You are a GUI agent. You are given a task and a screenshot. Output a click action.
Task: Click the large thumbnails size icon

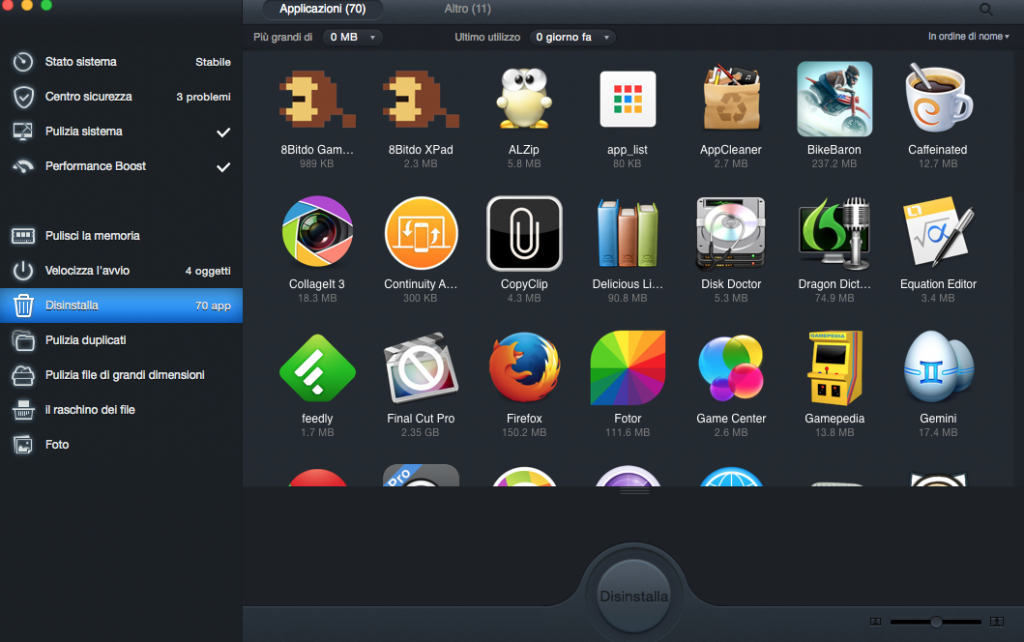coord(997,622)
